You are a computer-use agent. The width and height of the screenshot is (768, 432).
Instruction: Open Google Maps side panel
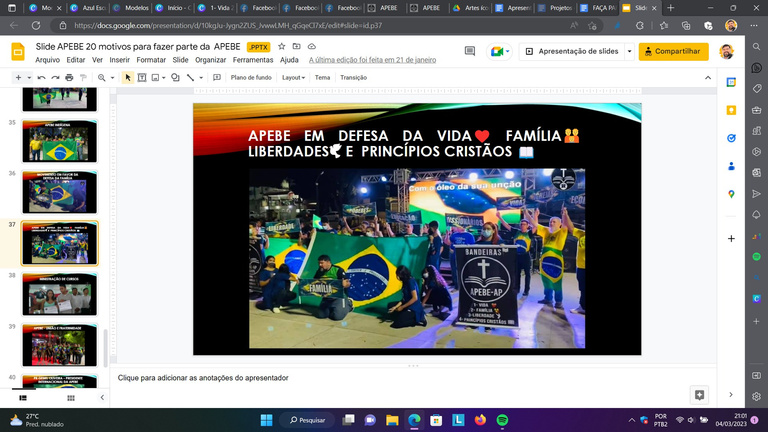tap(731, 194)
